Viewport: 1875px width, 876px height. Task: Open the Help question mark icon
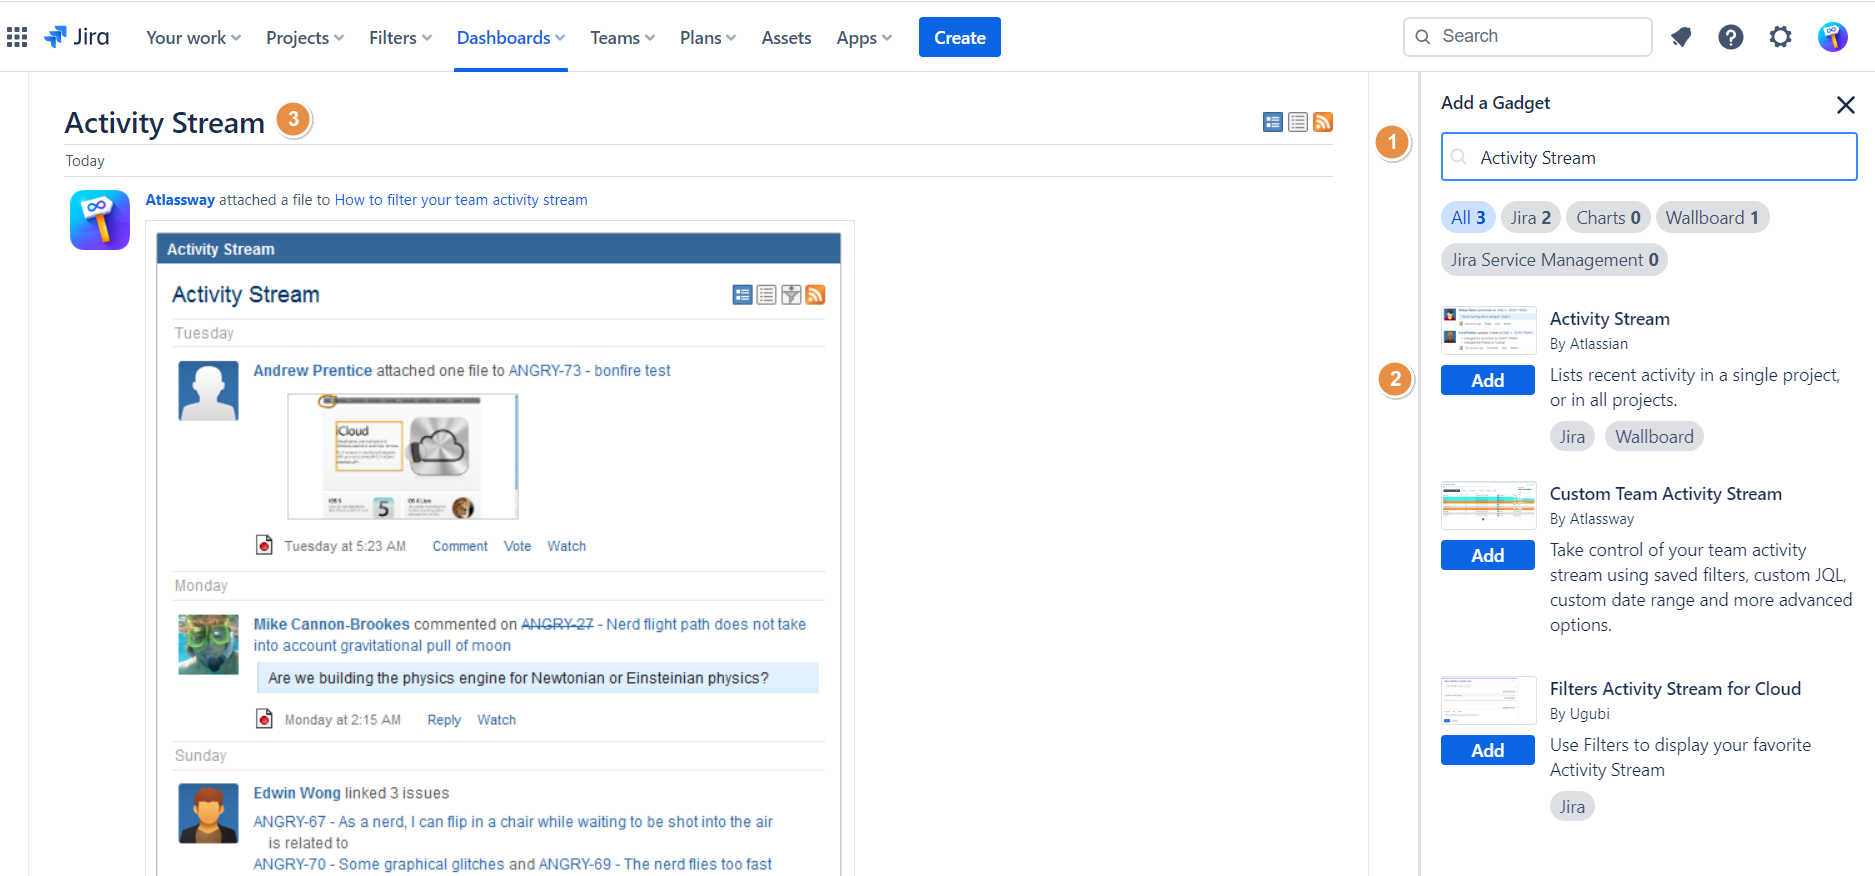click(1730, 37)
